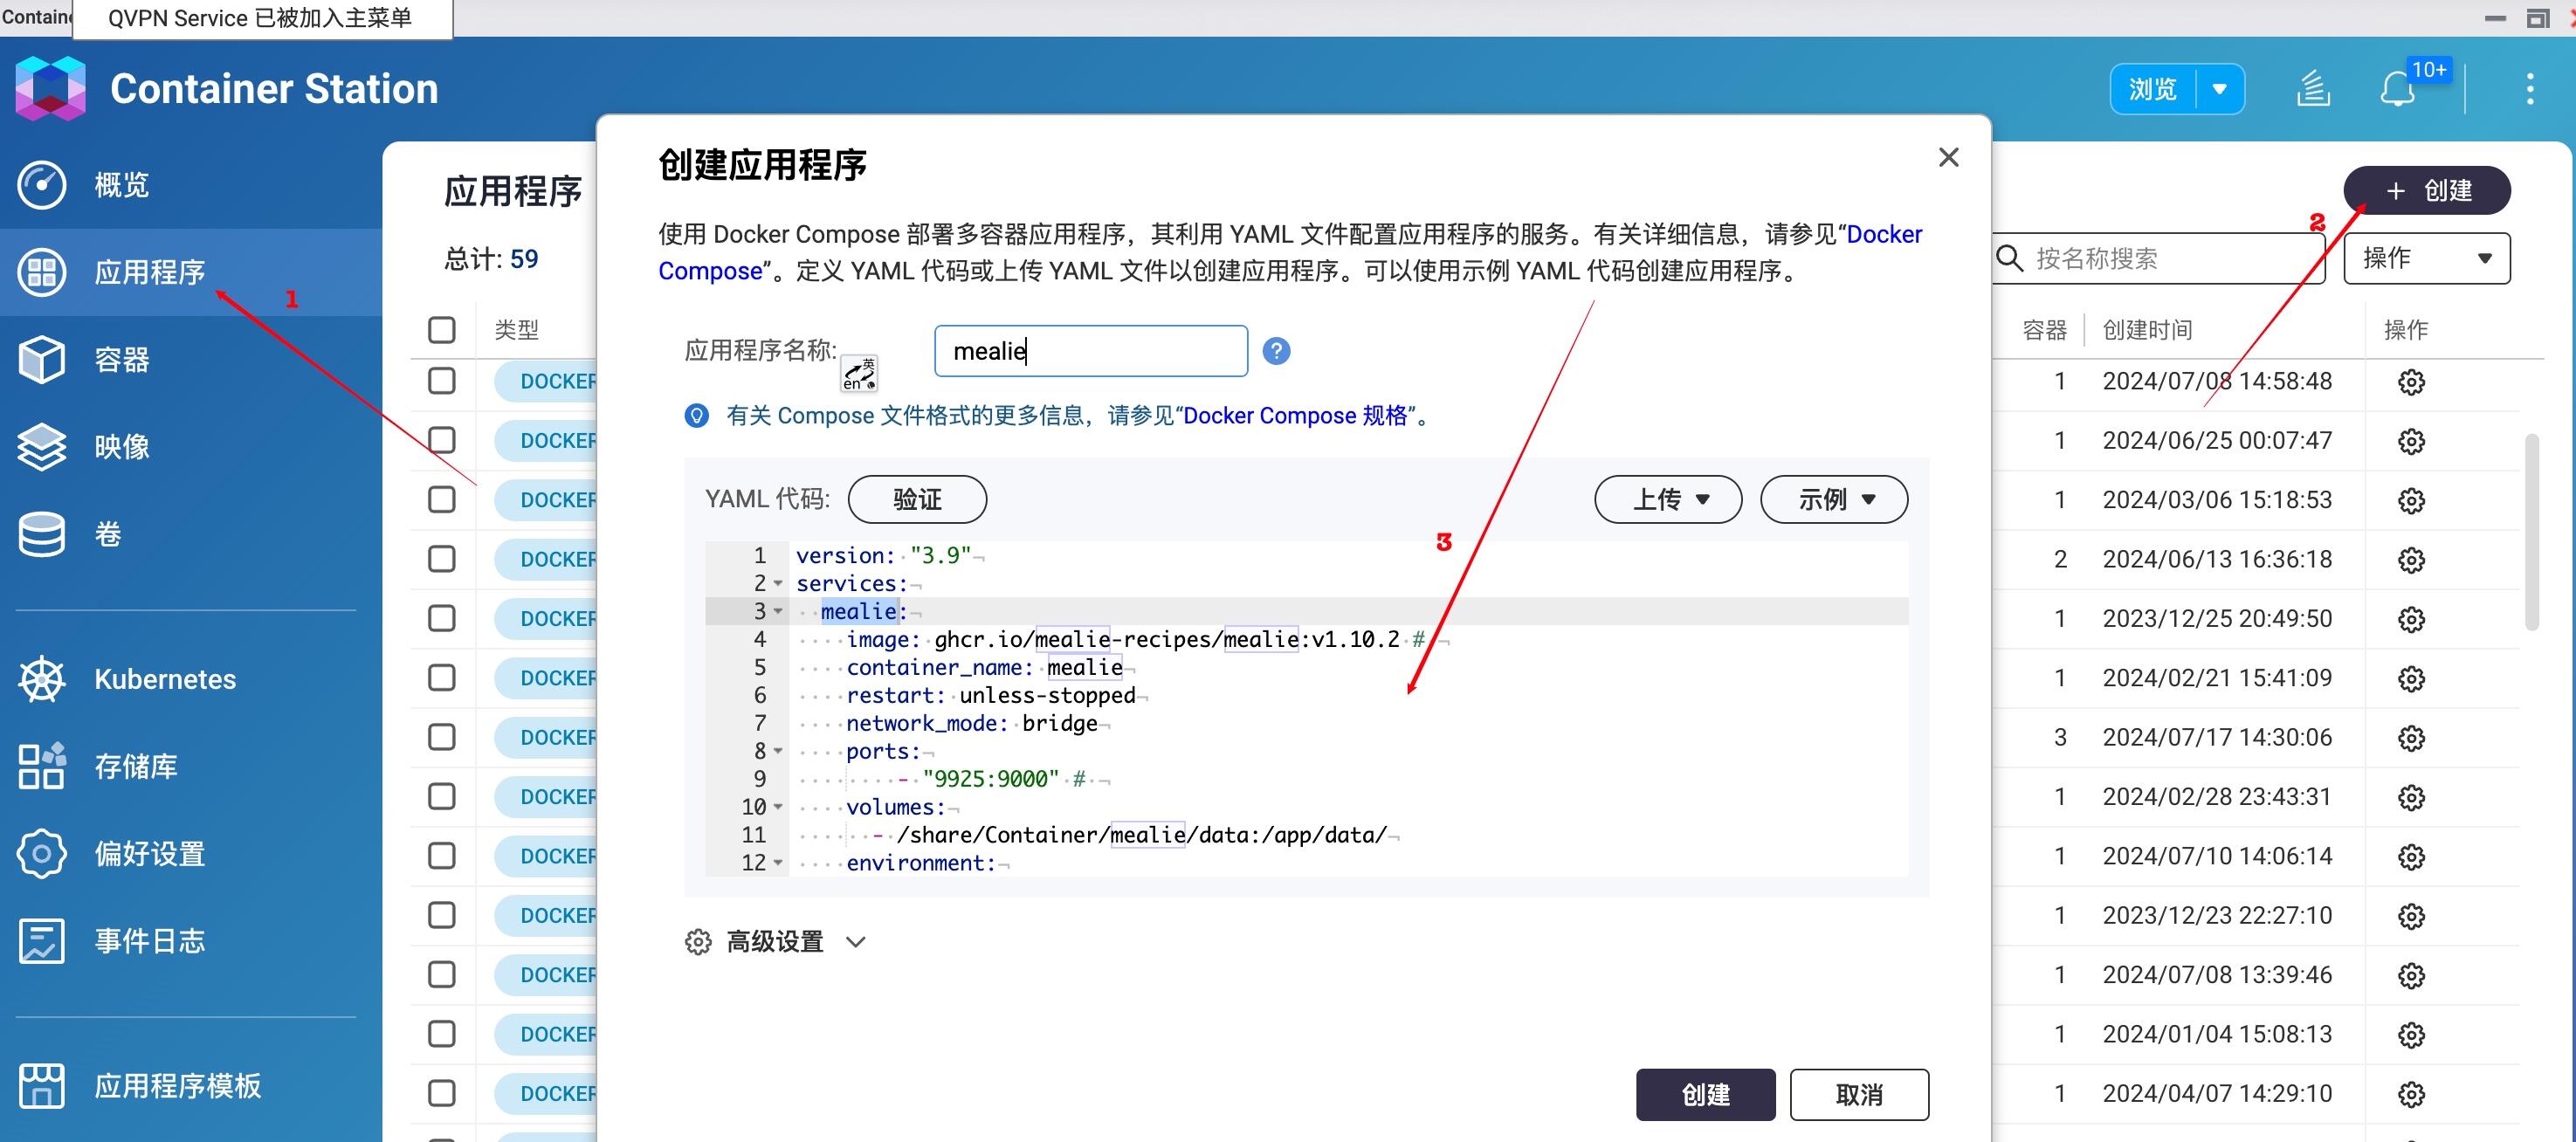Screen dimensions: 2576x1142
Task: Open the background tasks stack icon
Action: [x=2313, y=89]
